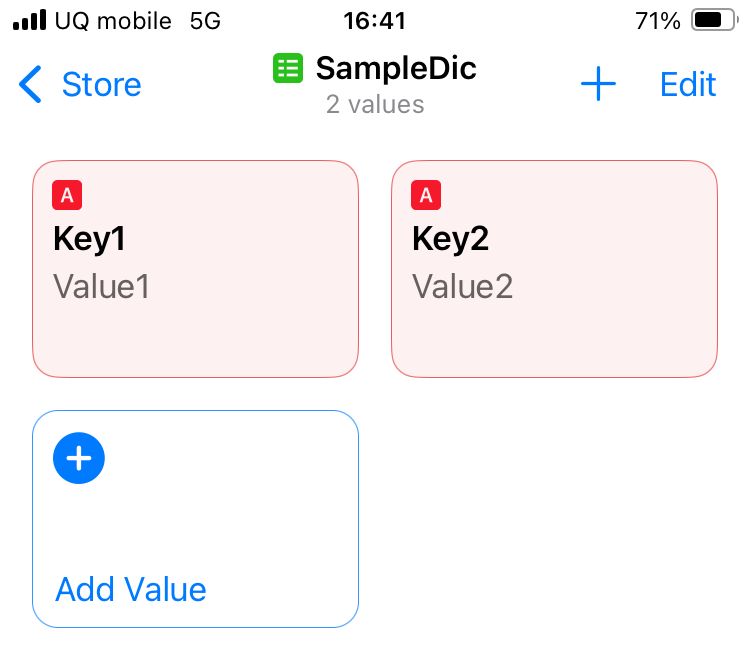Tap the green dictionary icon beside SampleDic
This screenshot has width=750, height=660.
click(289, 69)
